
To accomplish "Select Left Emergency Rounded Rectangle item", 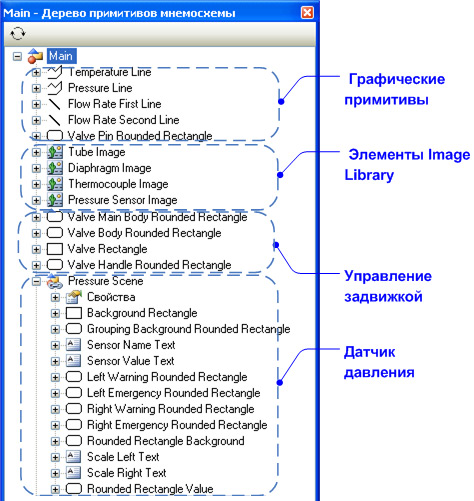I will pos(173,393).
